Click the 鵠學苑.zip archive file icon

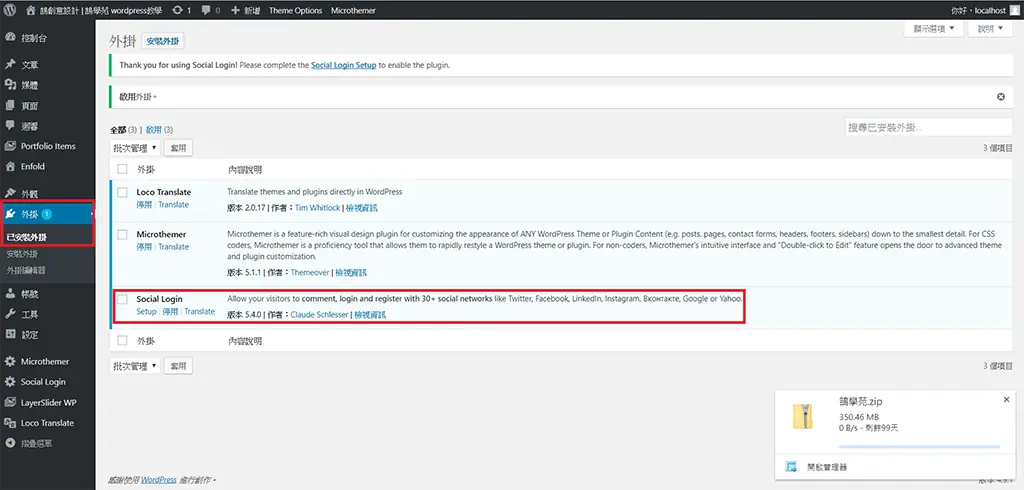click(803, 416)
